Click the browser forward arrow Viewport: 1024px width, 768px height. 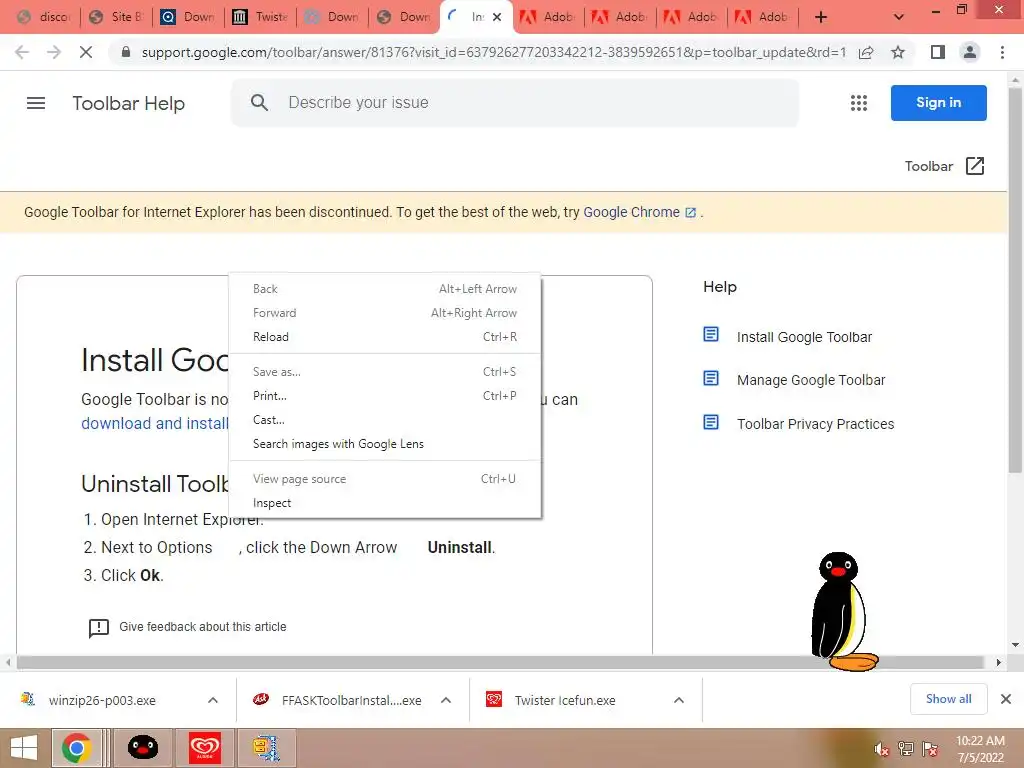point(54,52)
